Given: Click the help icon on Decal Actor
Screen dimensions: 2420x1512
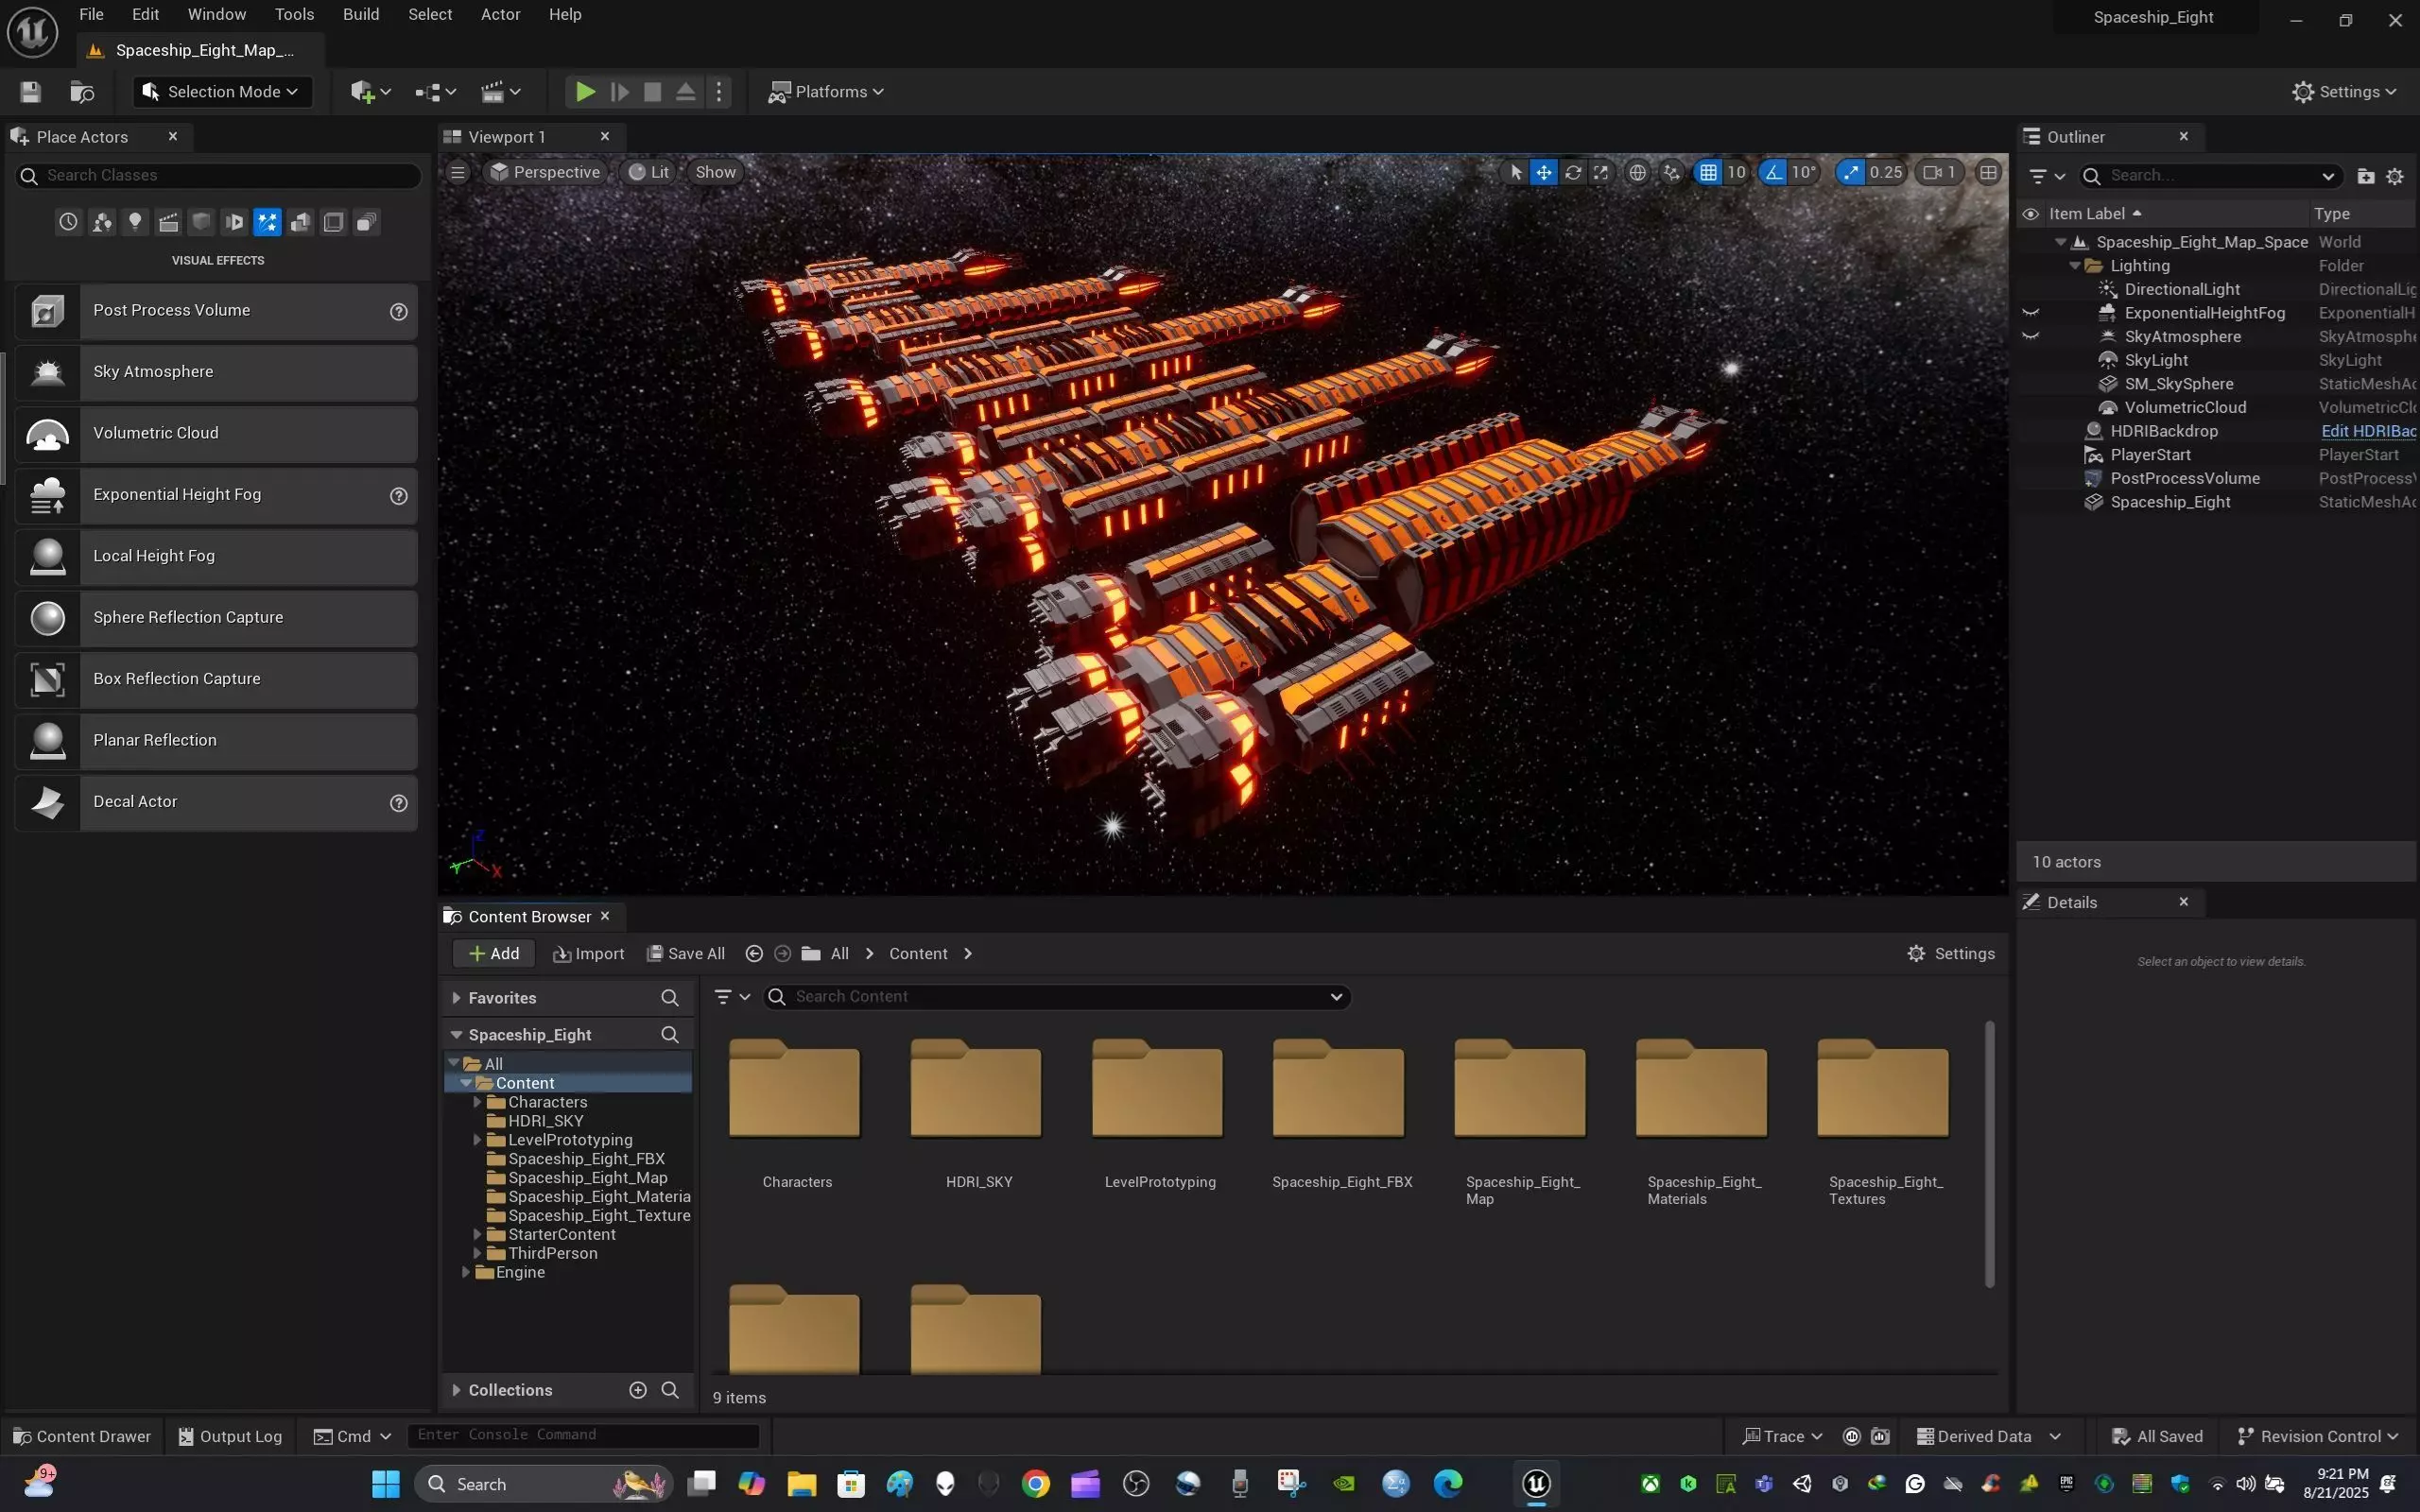Looking at the screenshot, I should click(398, 803).
